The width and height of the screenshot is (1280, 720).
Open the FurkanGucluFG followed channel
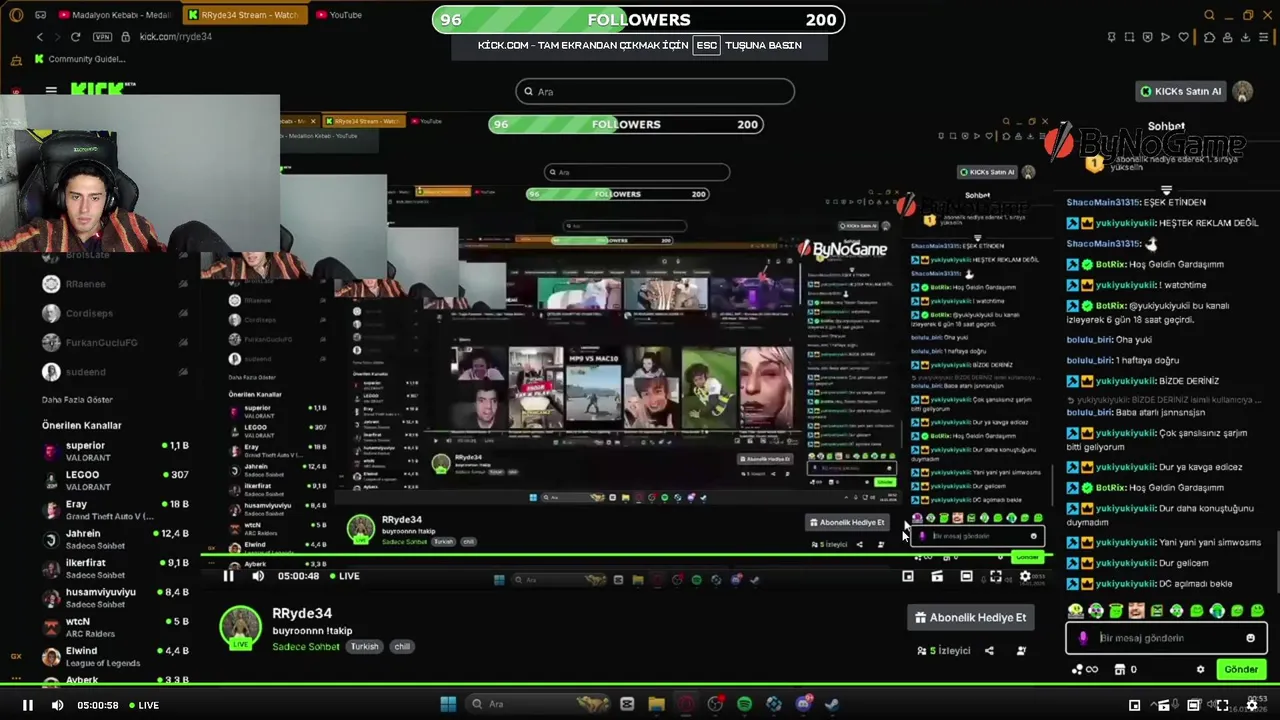tap(115, 342)
